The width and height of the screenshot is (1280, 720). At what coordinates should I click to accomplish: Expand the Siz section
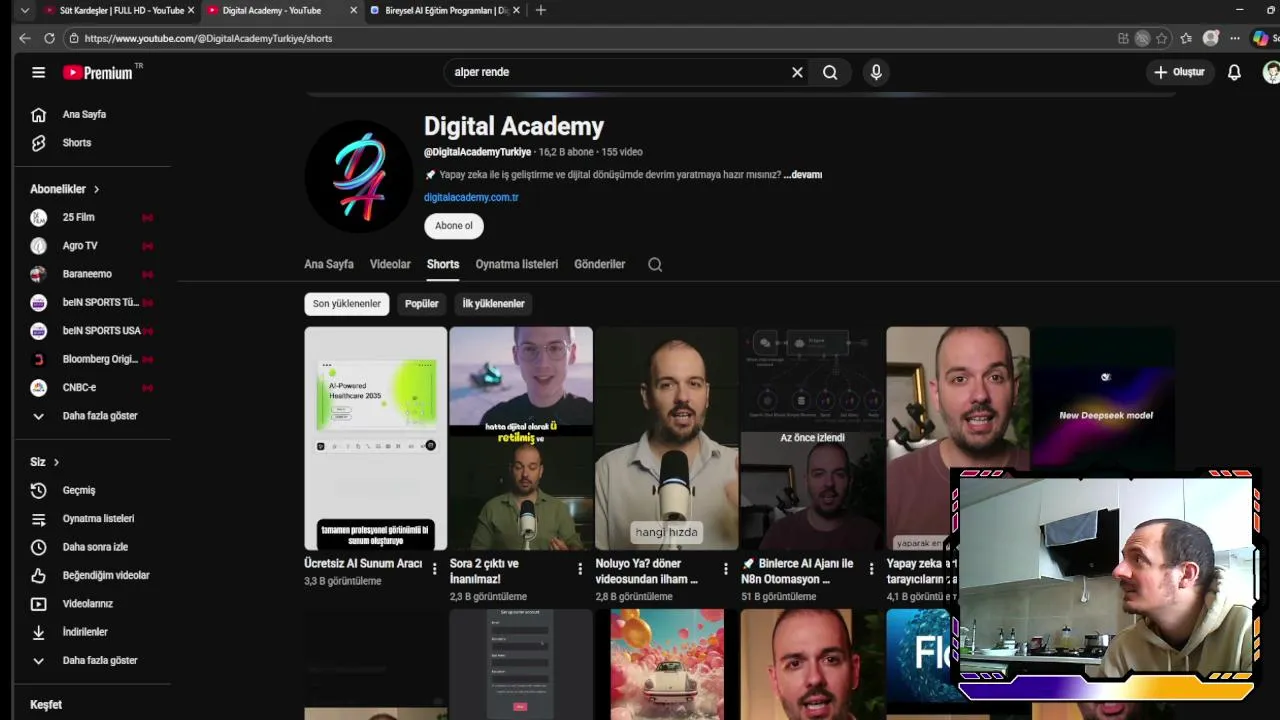click(x=45, y=462)
